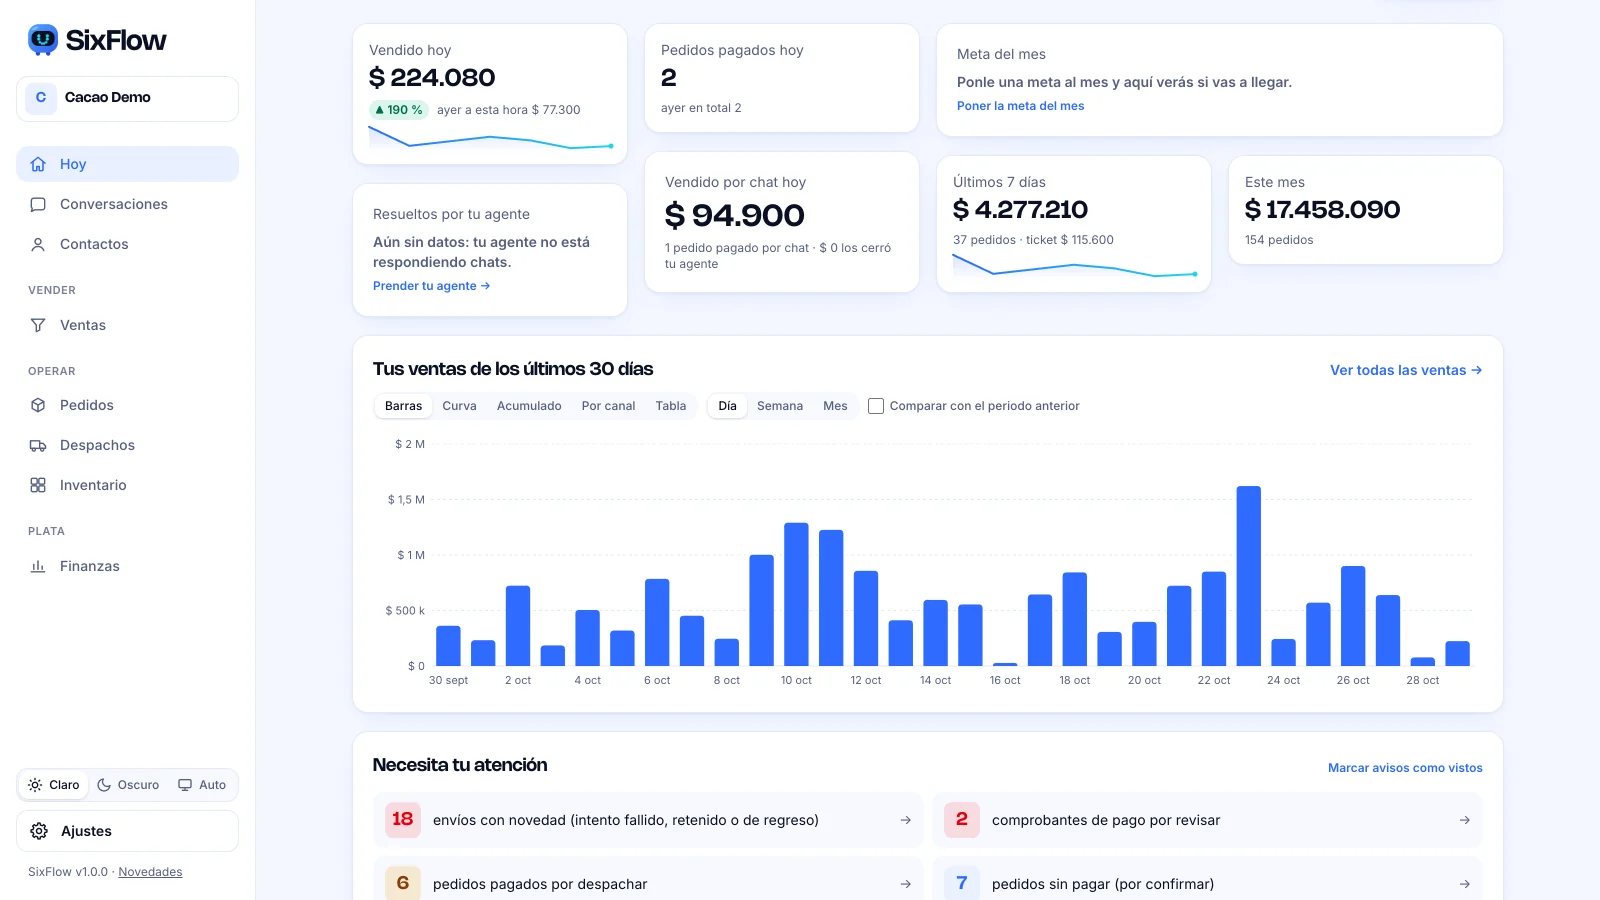Viewport: 1600px width, 900px height.
Task: Select the Semana granularity option
Action: pos(780,406)
